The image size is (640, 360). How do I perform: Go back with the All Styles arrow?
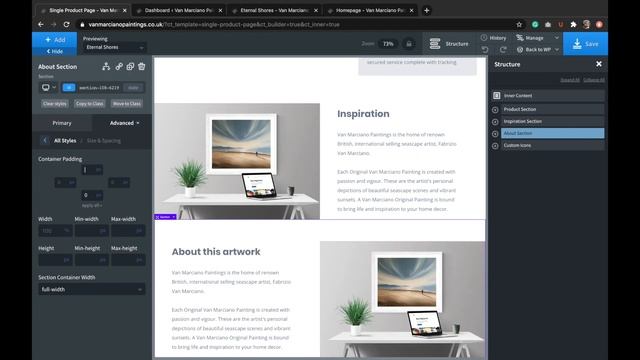click(45, 140)
